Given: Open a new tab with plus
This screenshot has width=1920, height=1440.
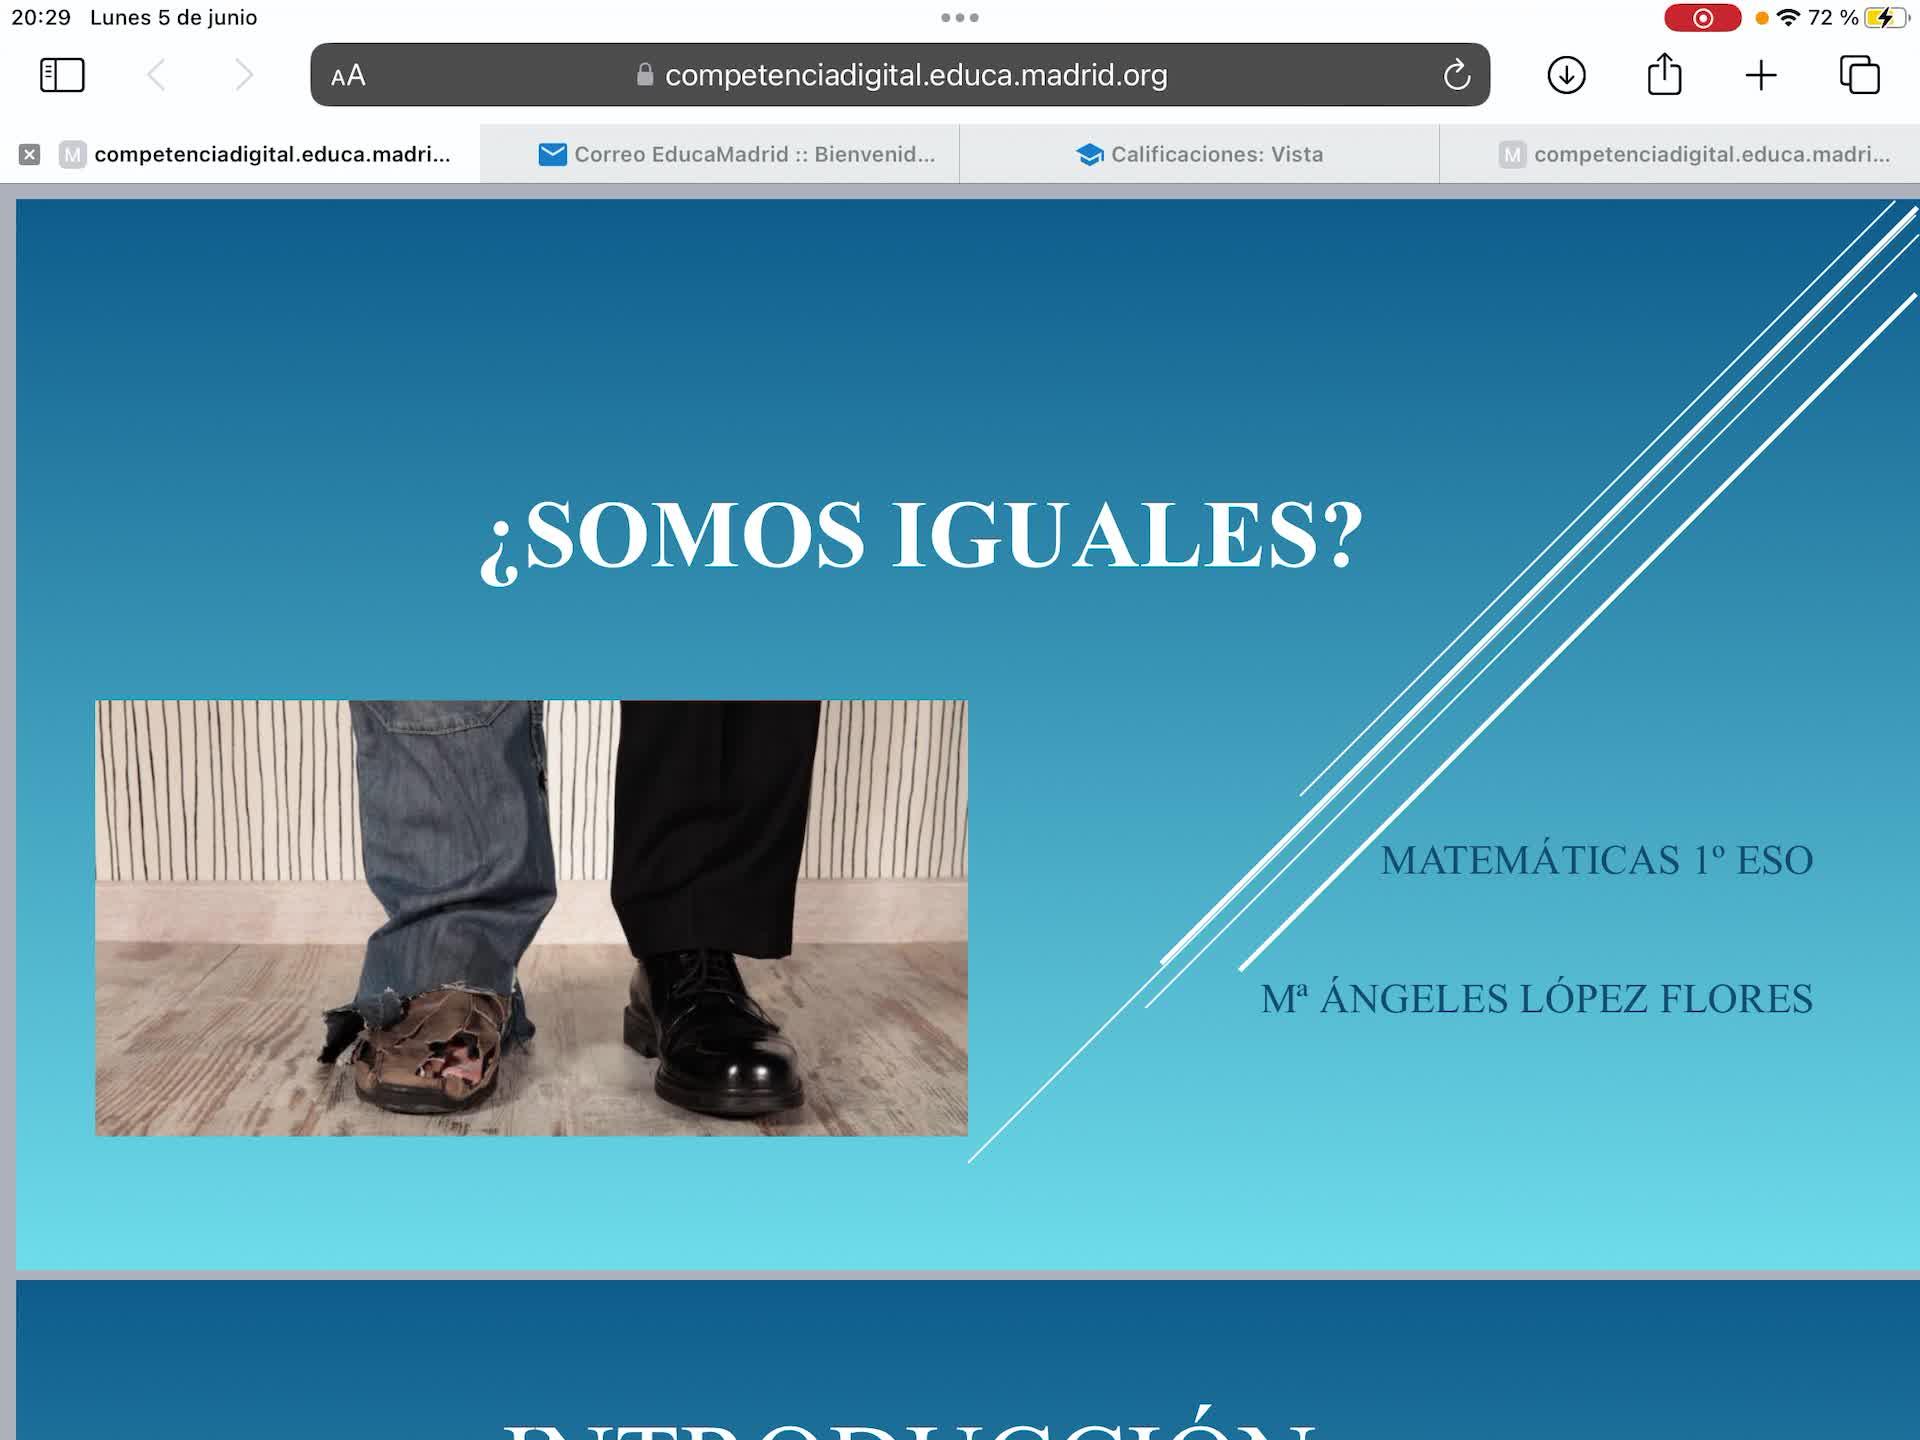Looking at the screenshot, I should click(x=1761, y=75).
